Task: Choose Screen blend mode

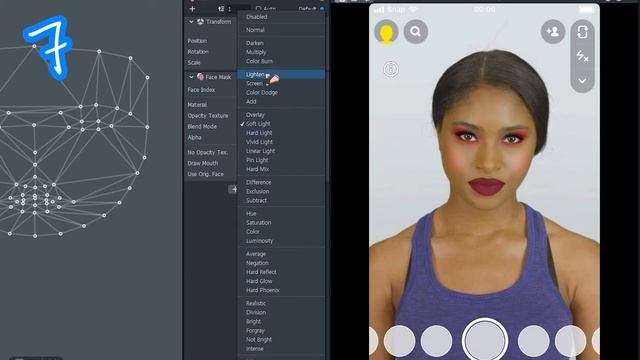Action: (254, 83)
